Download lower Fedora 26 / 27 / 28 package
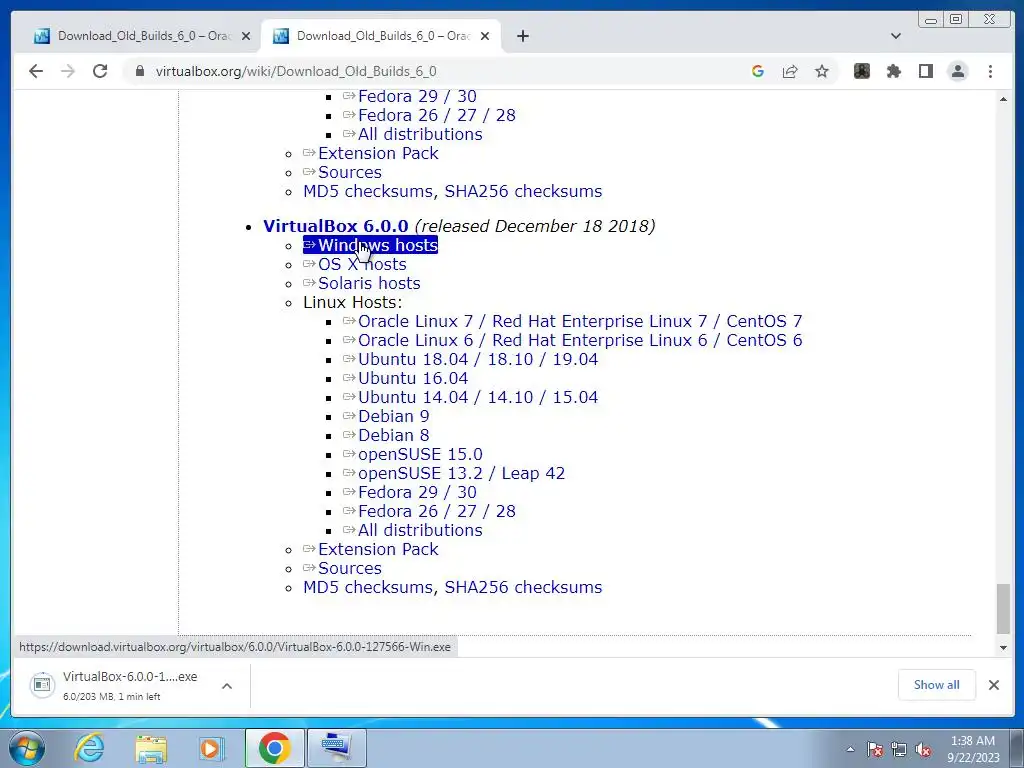 430,511
